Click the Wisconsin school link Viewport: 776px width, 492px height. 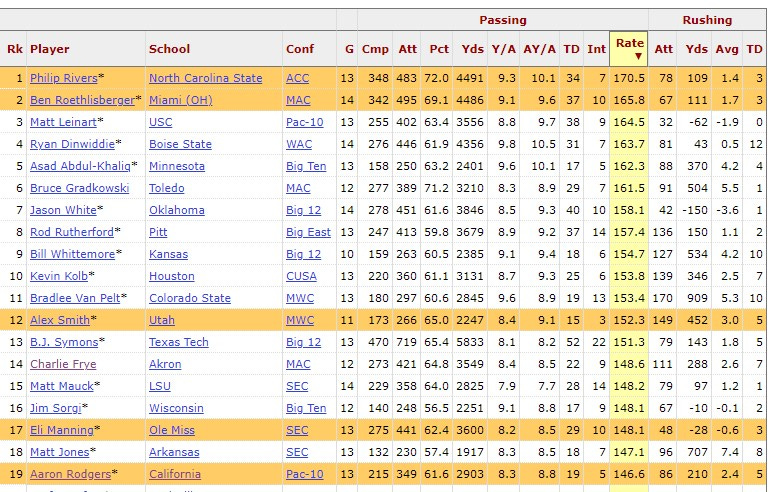click(x=176, y=408)
